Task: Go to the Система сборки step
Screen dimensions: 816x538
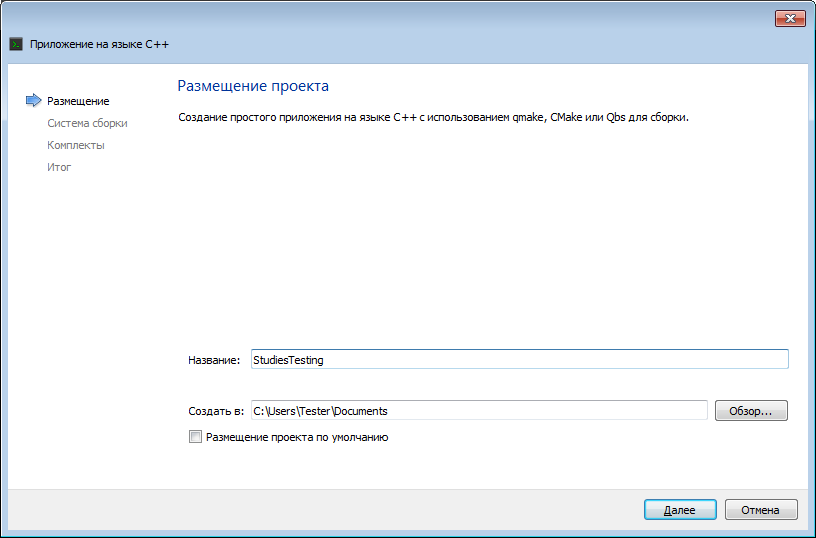Action: click(87, 123)
